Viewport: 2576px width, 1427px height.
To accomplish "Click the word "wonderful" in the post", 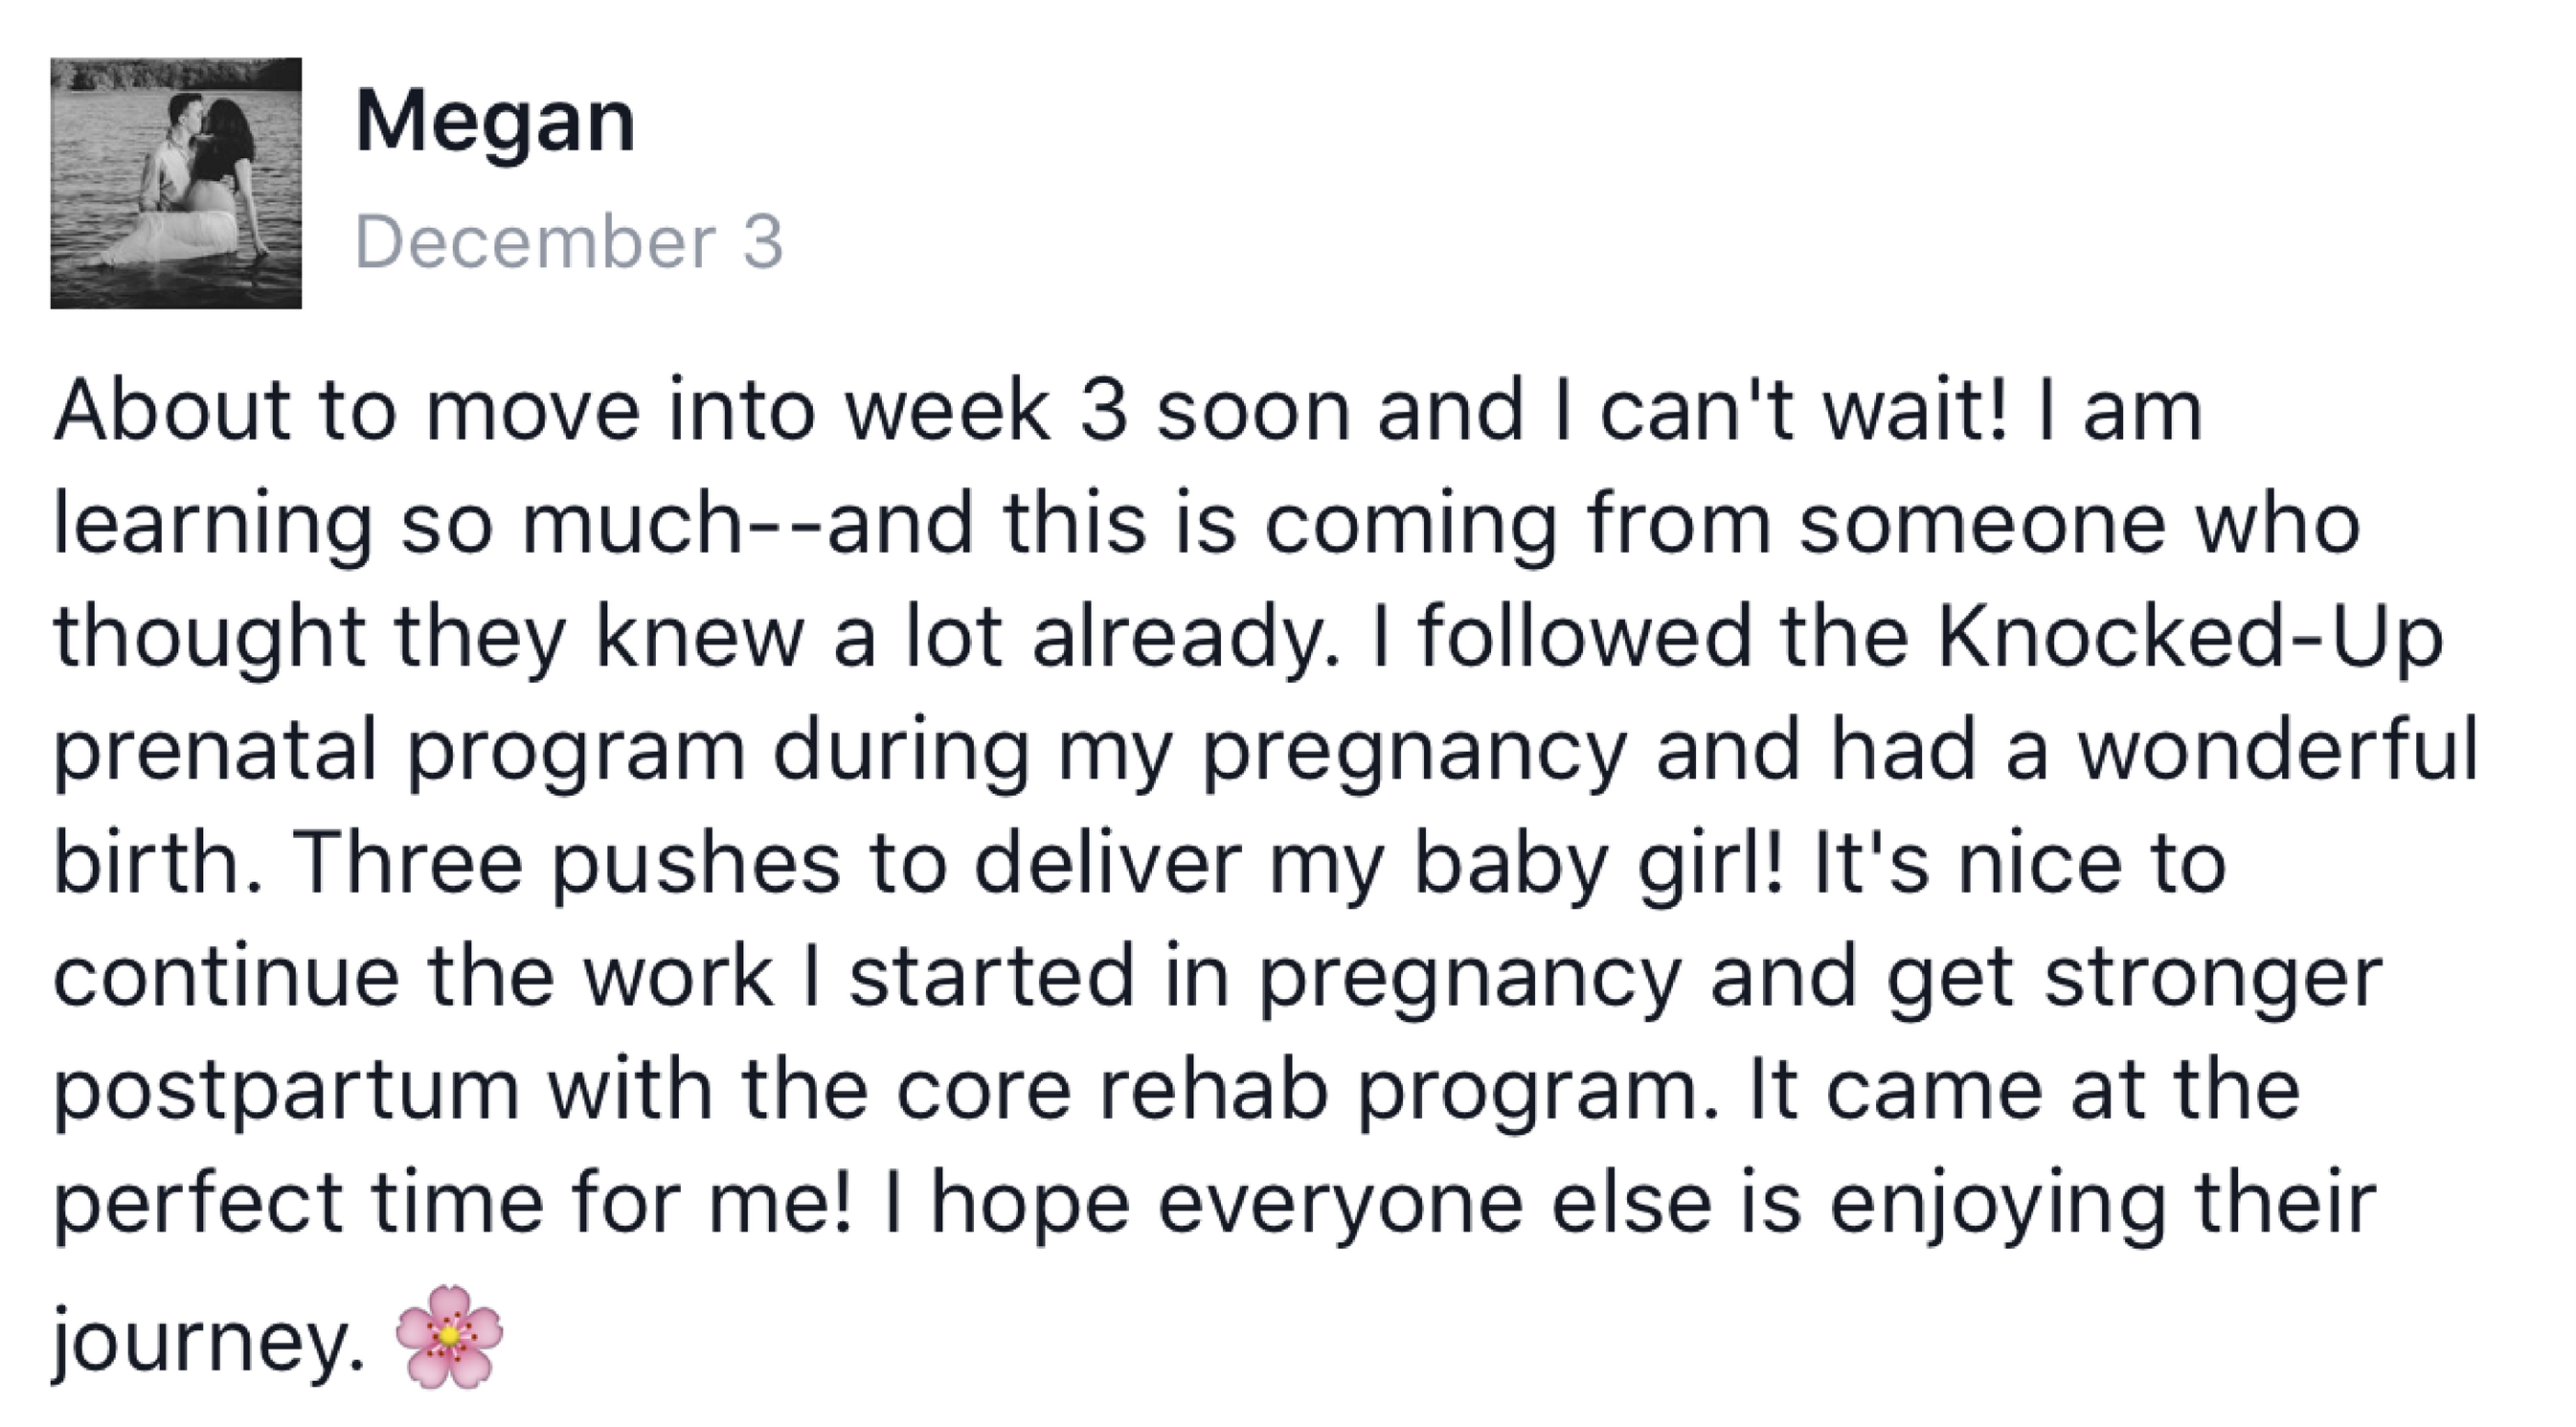I will tap(2280, 753).
